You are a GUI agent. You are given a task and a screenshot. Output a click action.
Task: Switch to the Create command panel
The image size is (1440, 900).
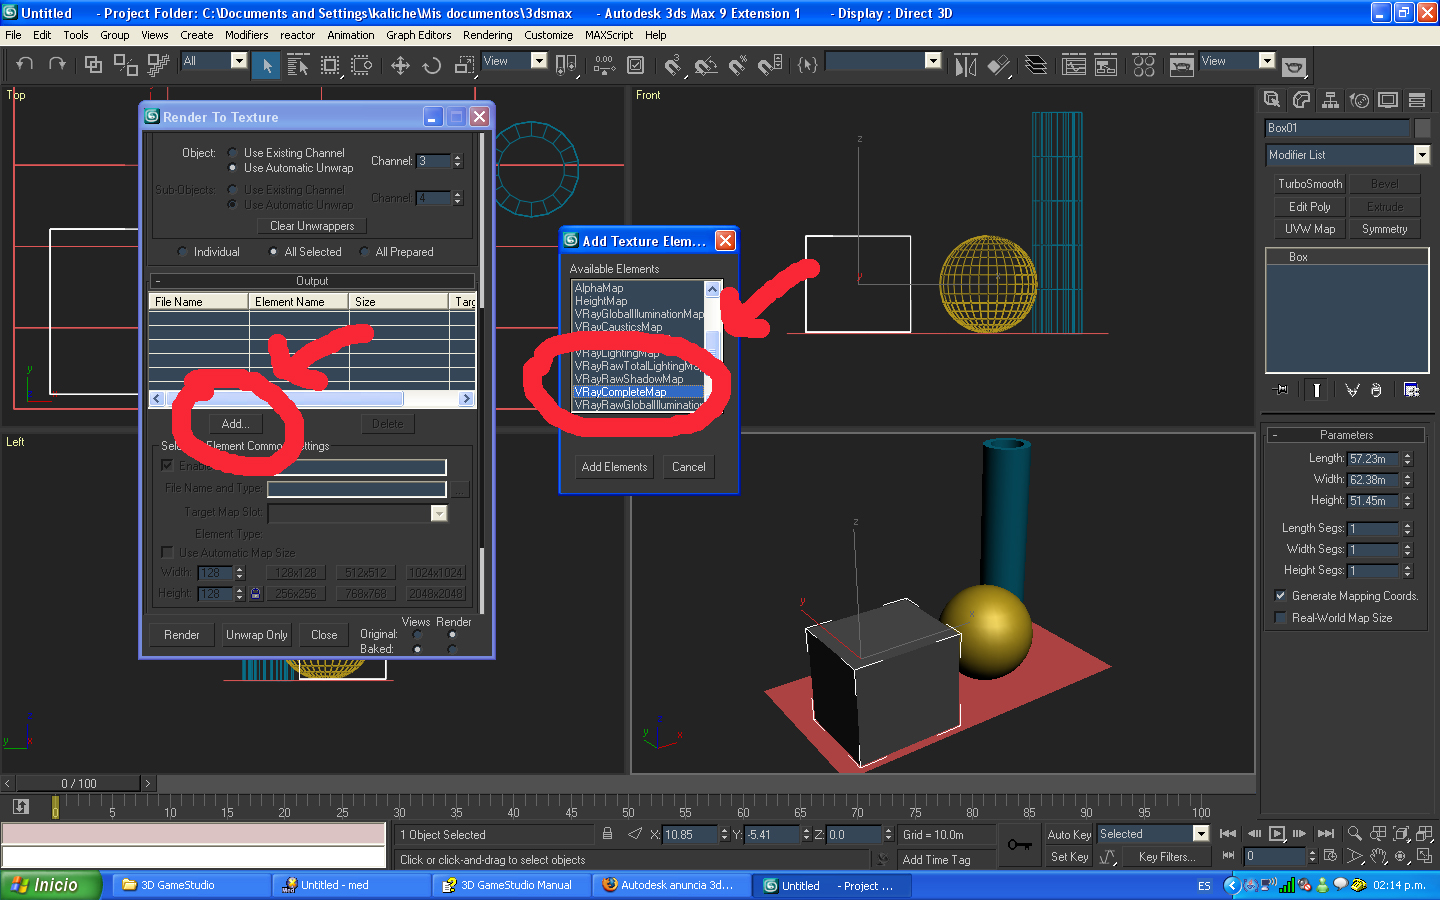[x=1272, y=100]
